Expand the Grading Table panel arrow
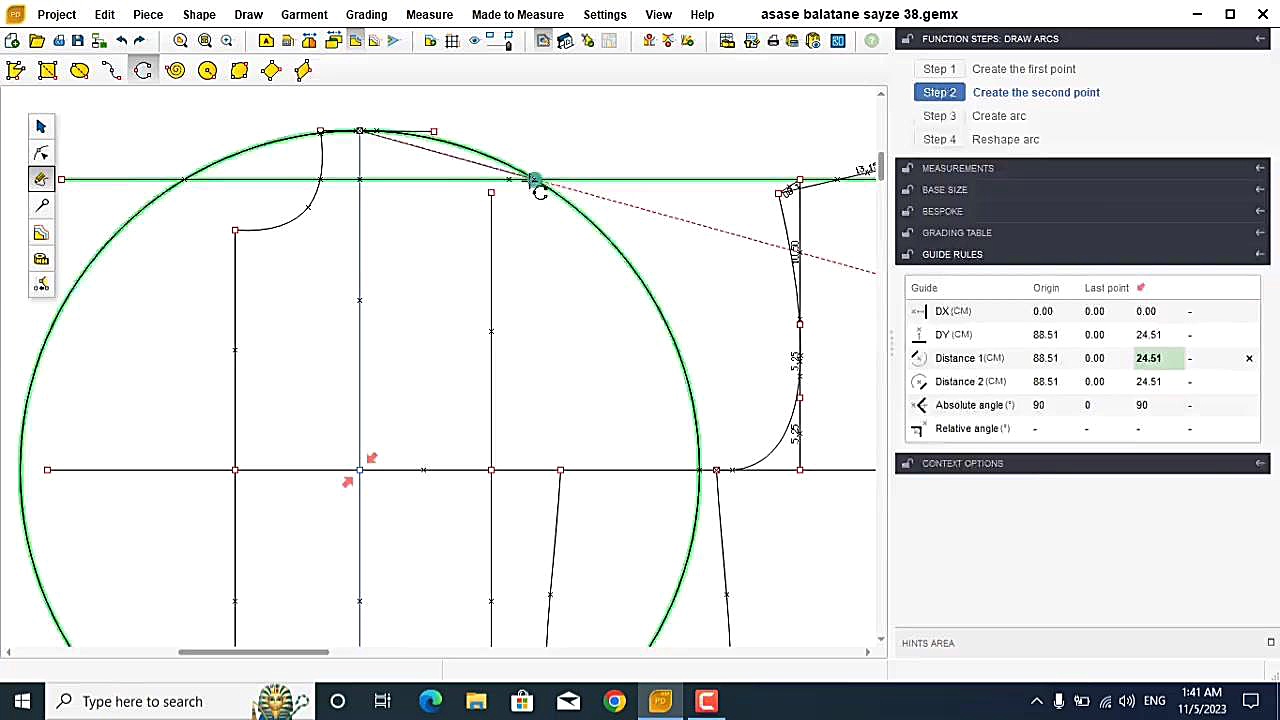The image size is (1280, 720). tap(1260, 233)
